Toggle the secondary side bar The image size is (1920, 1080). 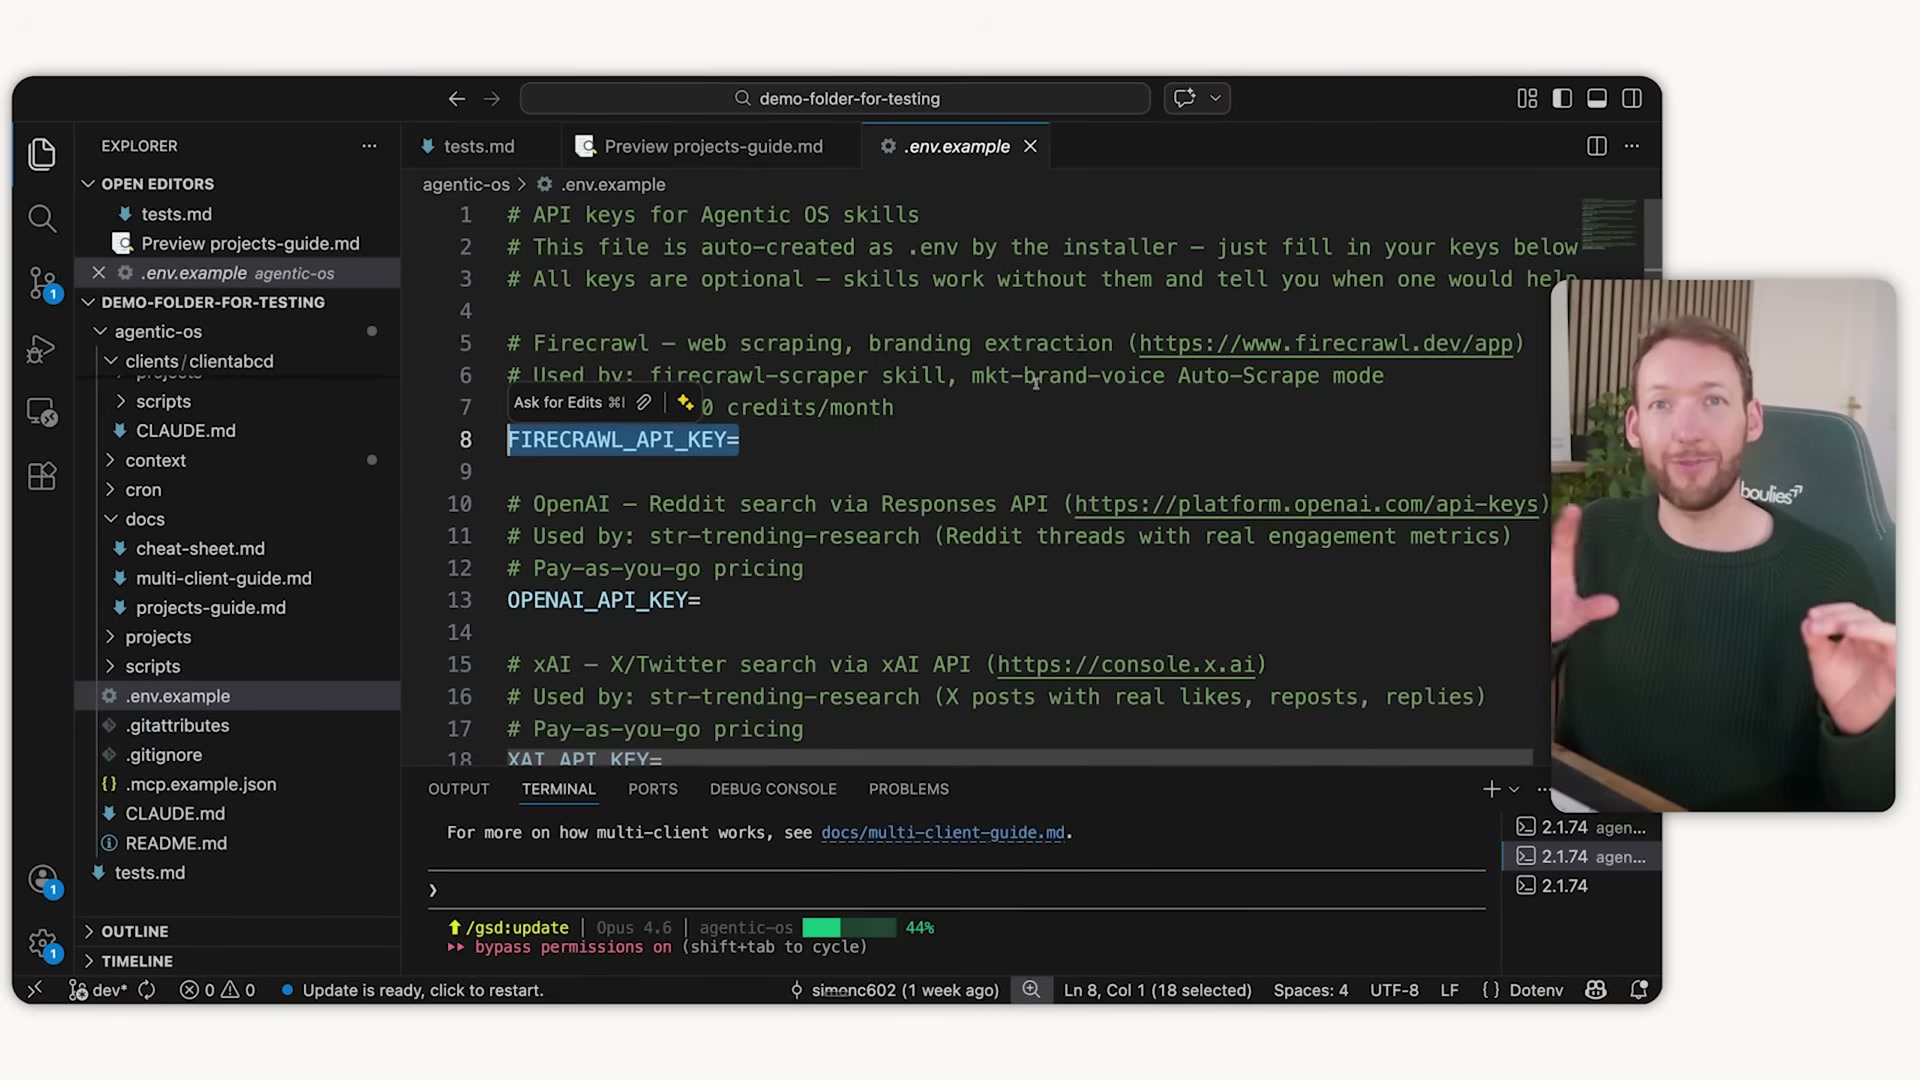(1632, 98)
